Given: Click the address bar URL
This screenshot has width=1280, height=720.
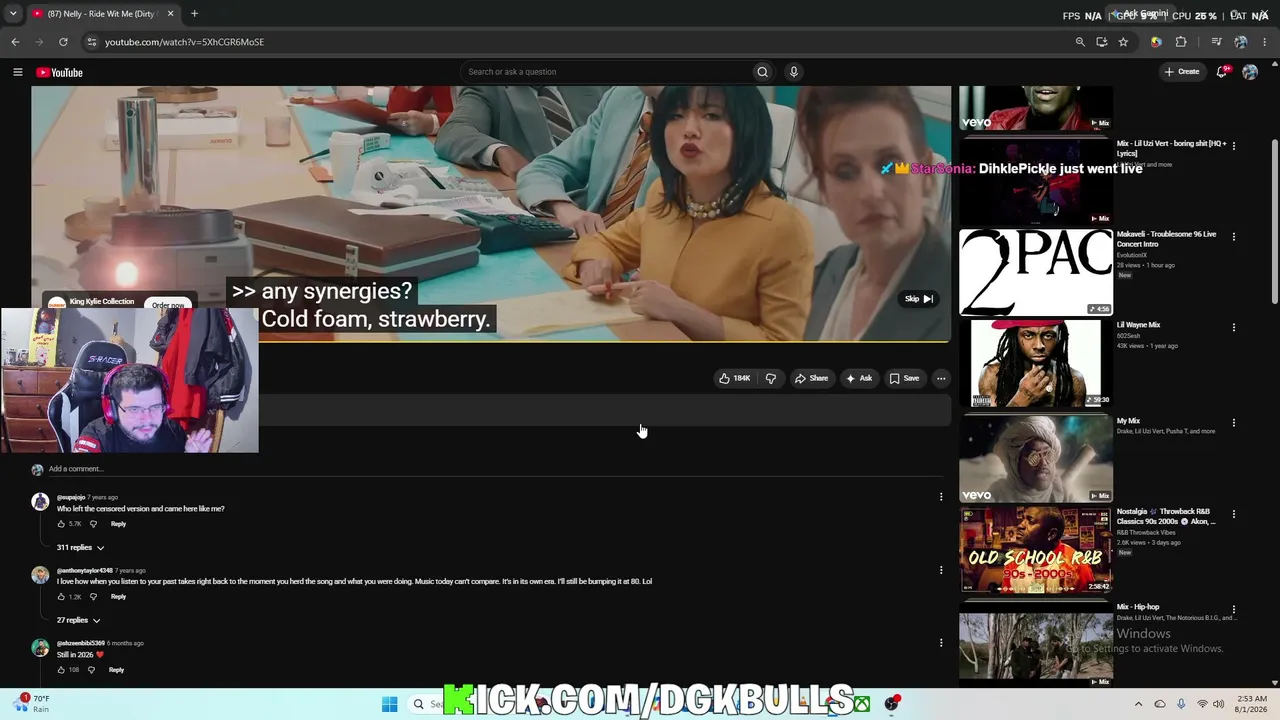Looking at the screenshot, I should pyautogui.click(x=185, y=42).
